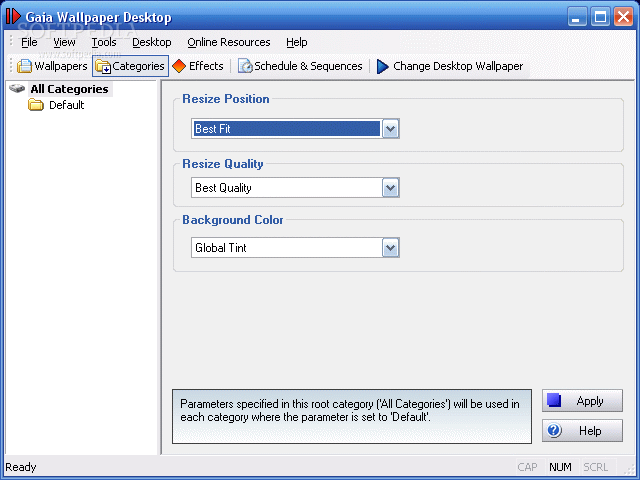This screenshot has width=640, height=480.
Task: Maximize the Gaia Wallpaper Desktop window
Action: coord(600,17)
